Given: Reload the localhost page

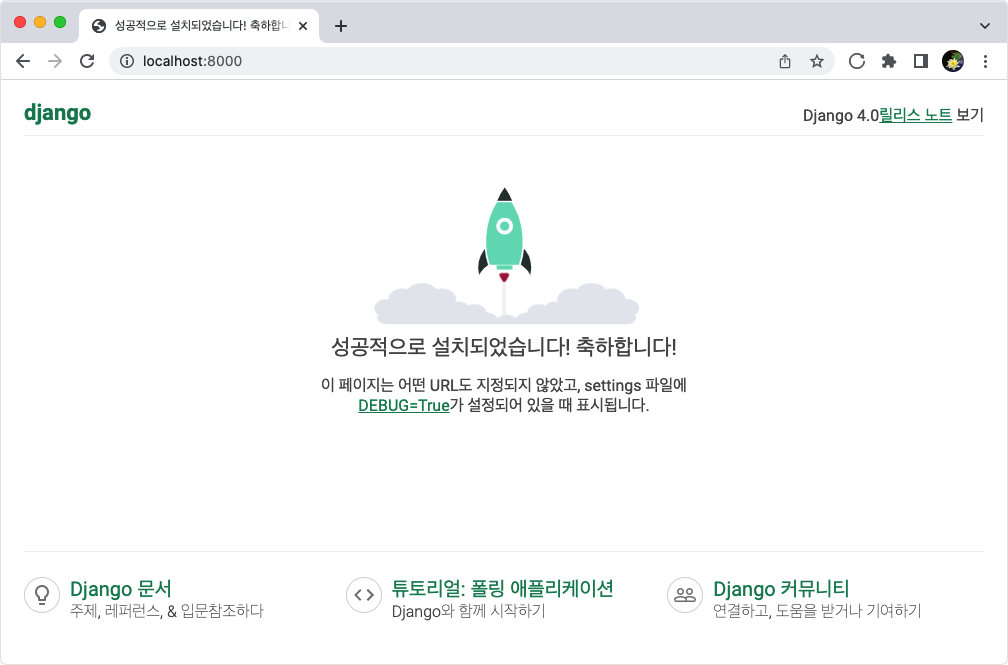Looking at the screenshot, I should pyautogui.click(x=87, y=61).
